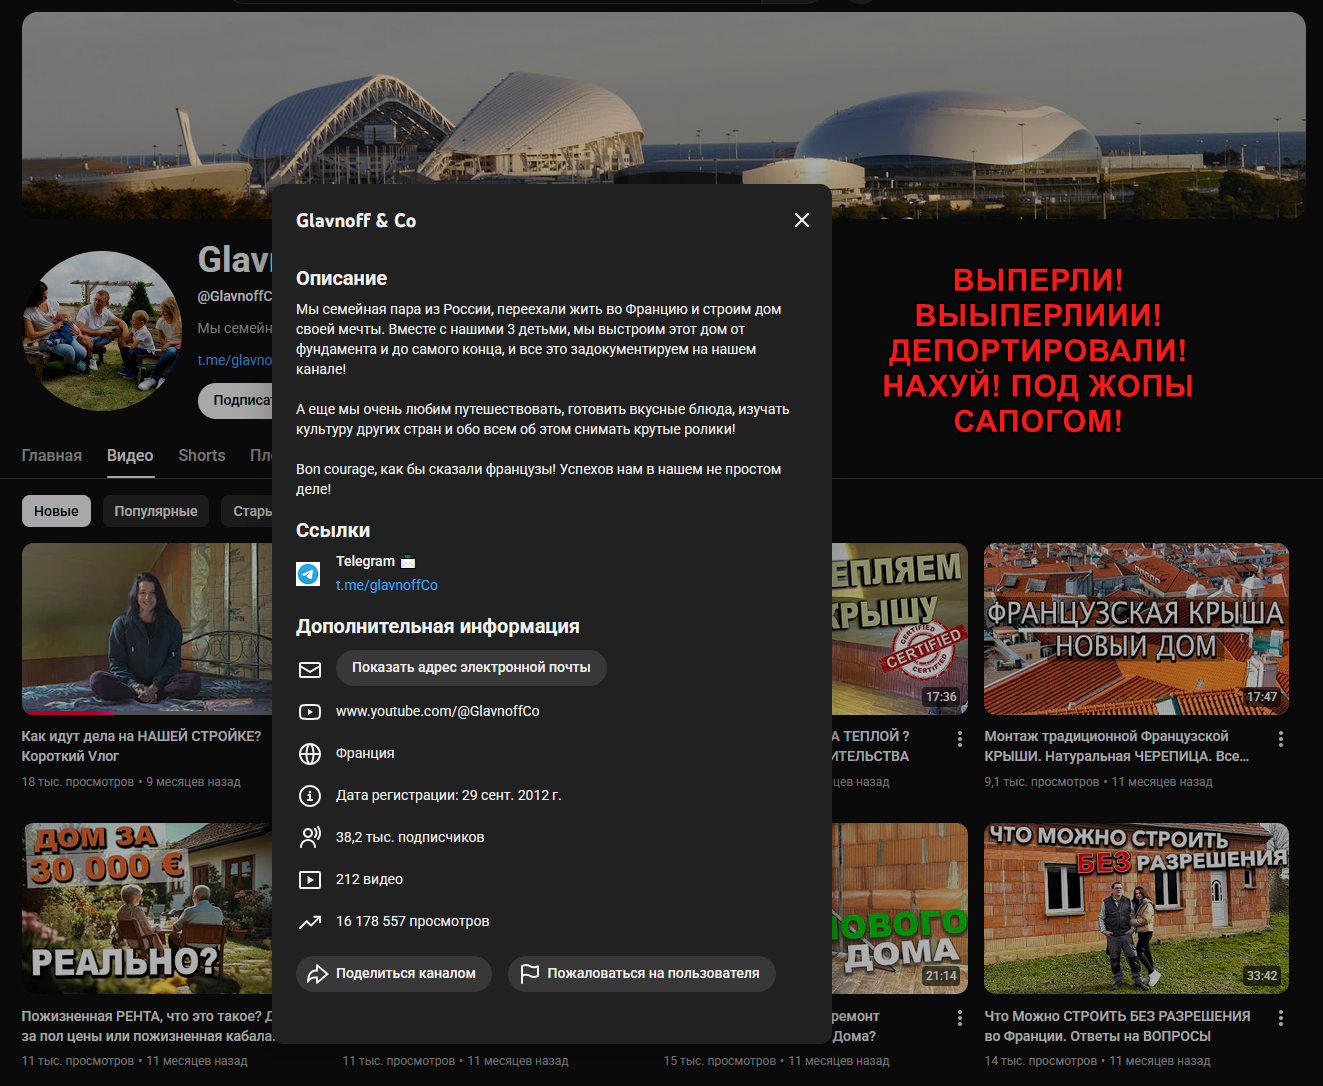Select the registration date 29 сент. 2012 text
1323x1086 pixels.
(x=449, y=795)
